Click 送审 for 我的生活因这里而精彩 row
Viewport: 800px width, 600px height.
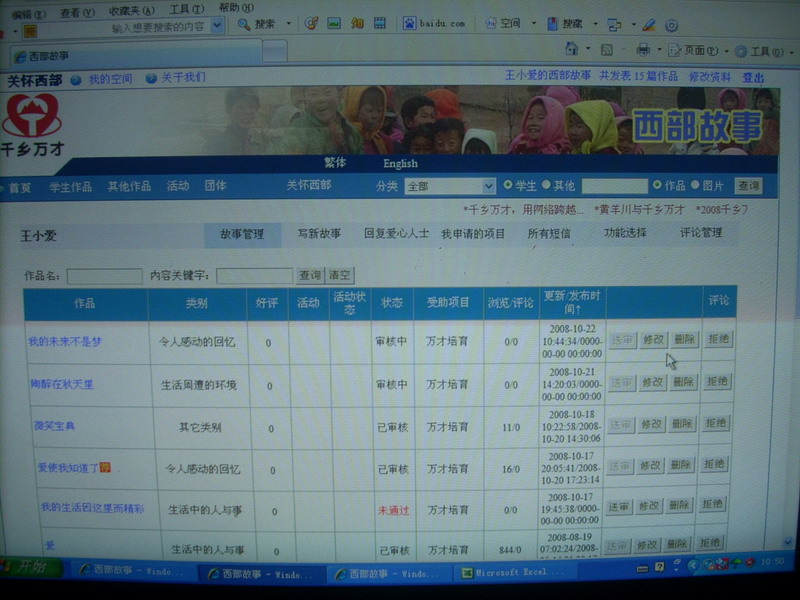[618, 506]
